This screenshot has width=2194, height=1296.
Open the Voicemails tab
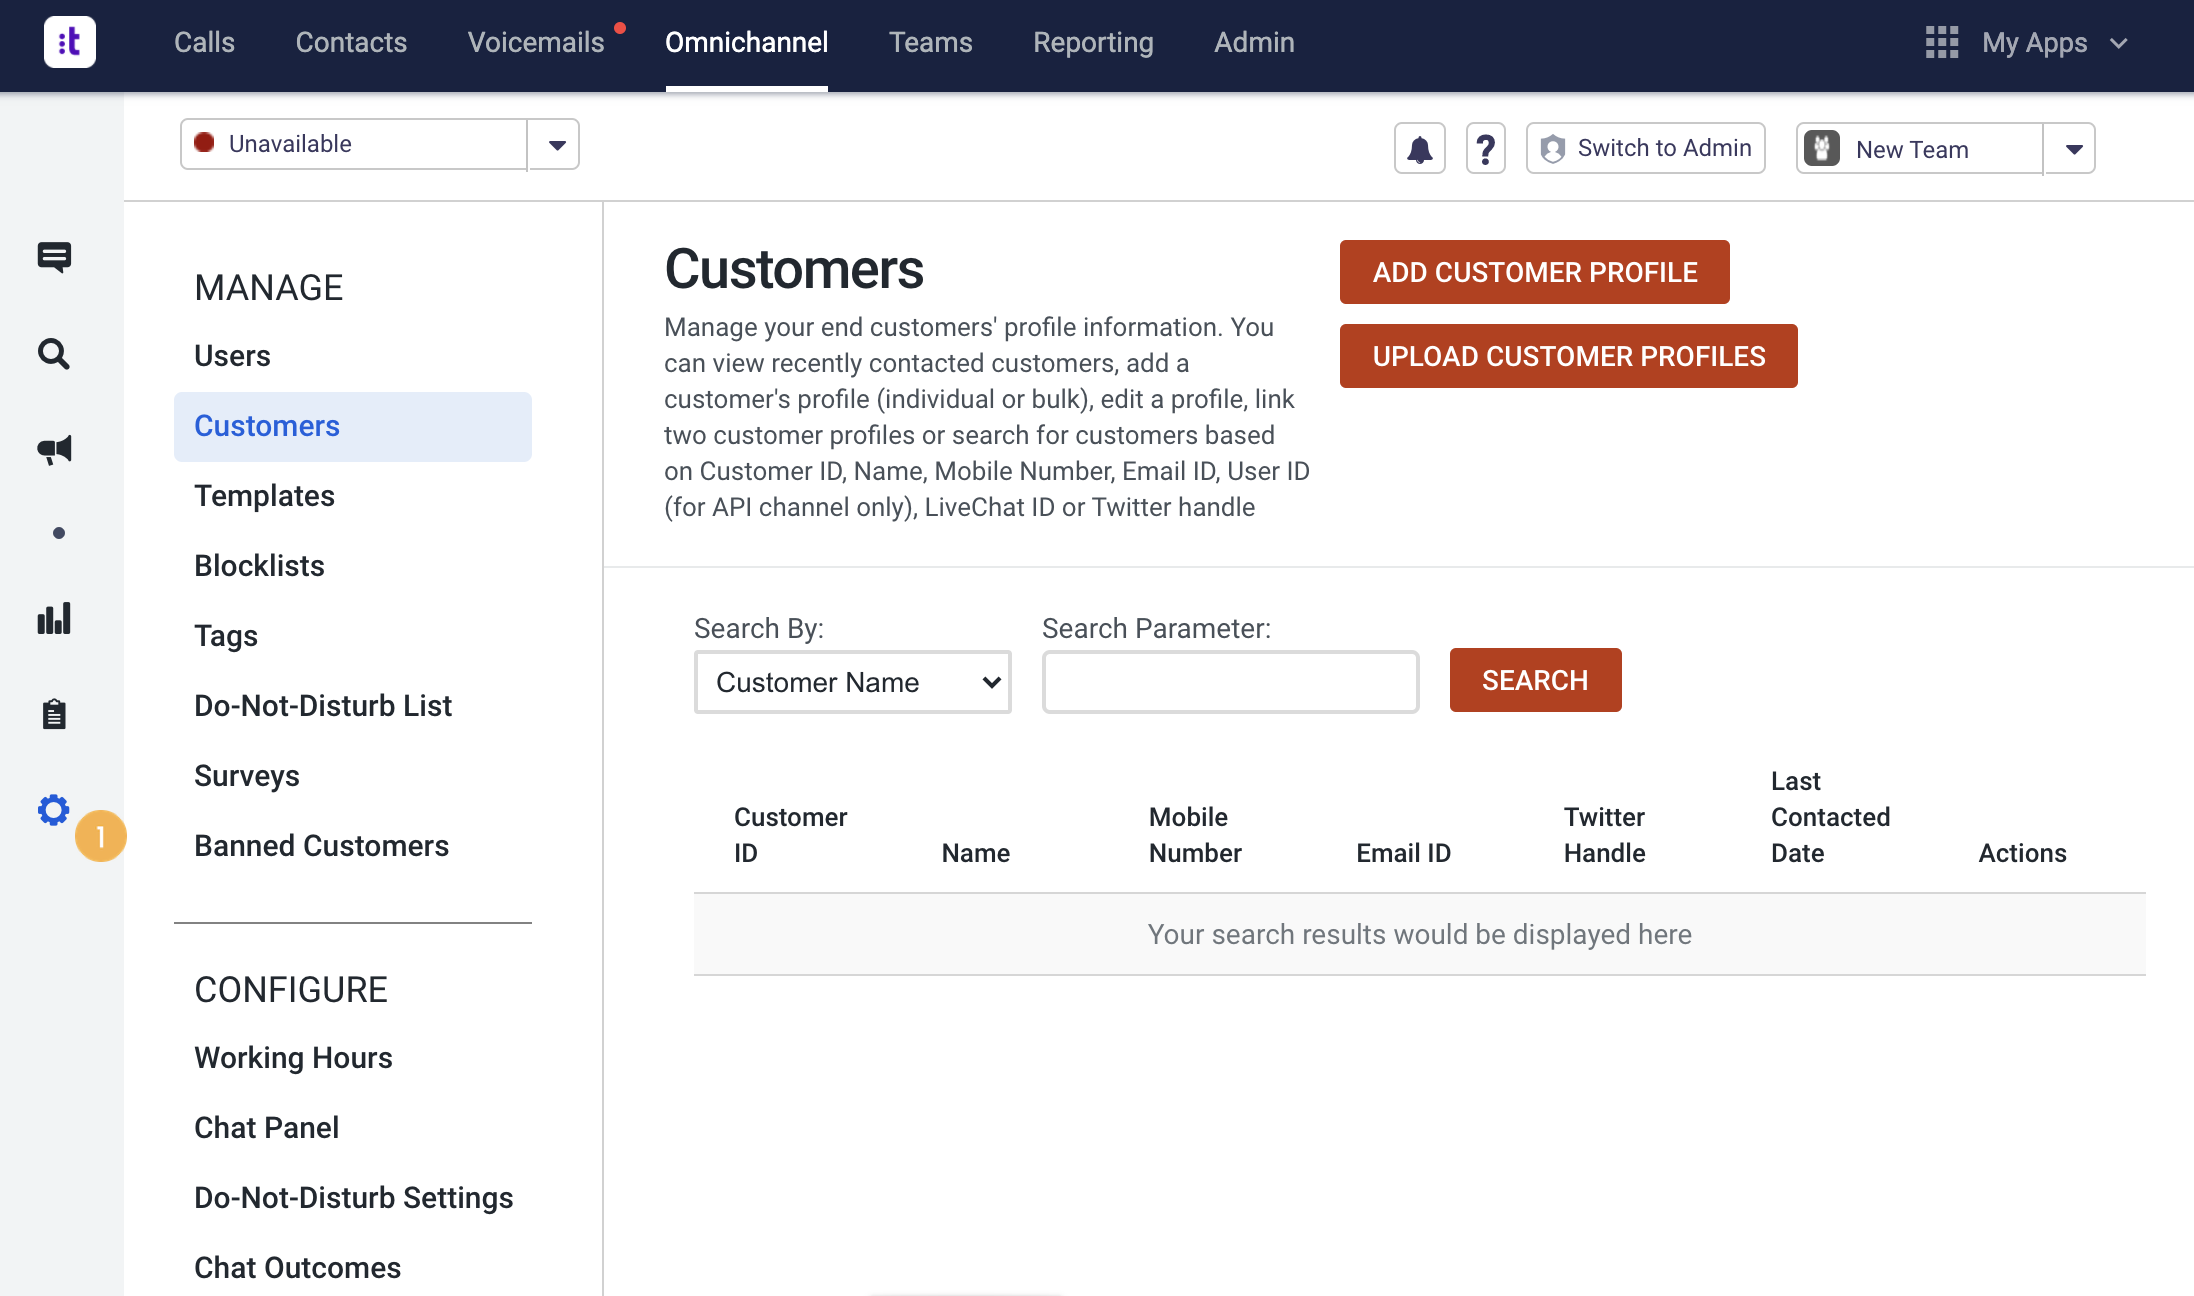(x=536, y=42)
